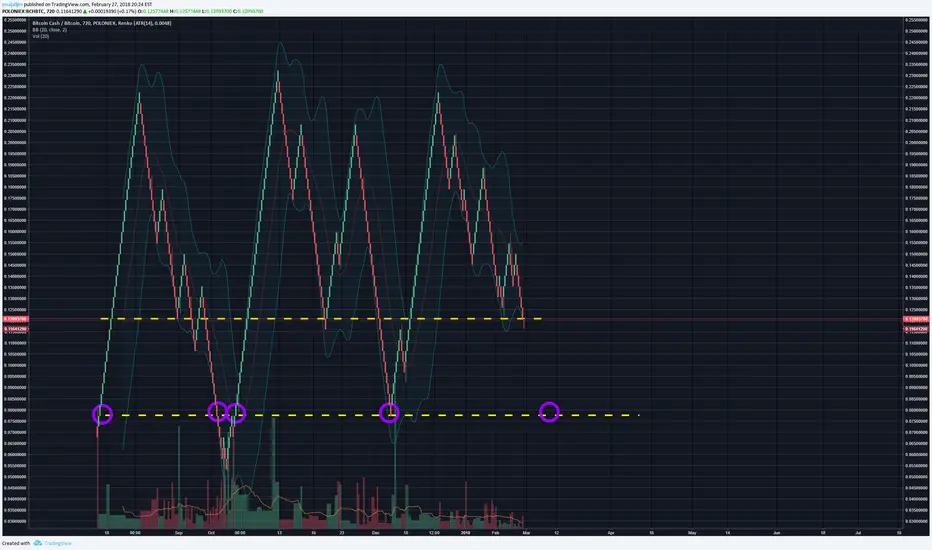The height and width of the screenshot is (550, 932).
Task: Click the 'Mar' label on time axis
Action: (x=526, y=533)
